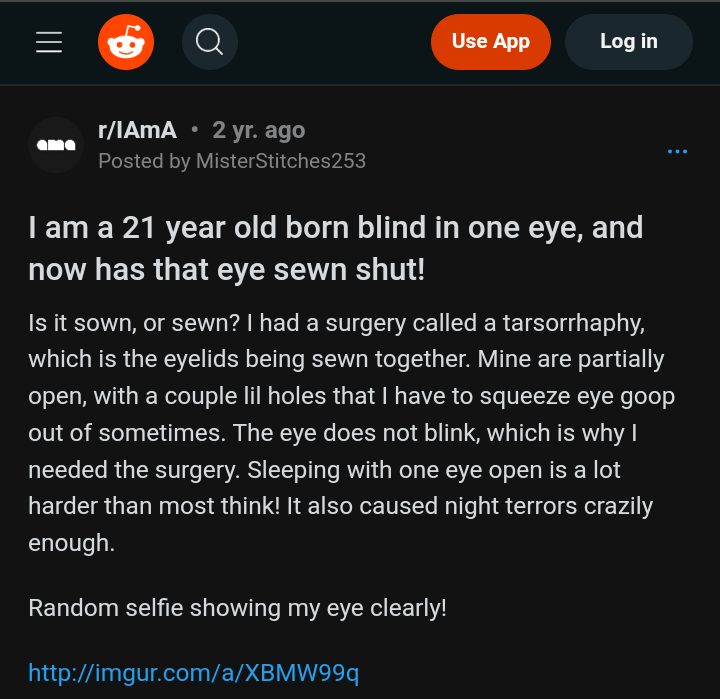
Task: Click the r/IAmA community avatar icon
Action: tap(56, 145)
